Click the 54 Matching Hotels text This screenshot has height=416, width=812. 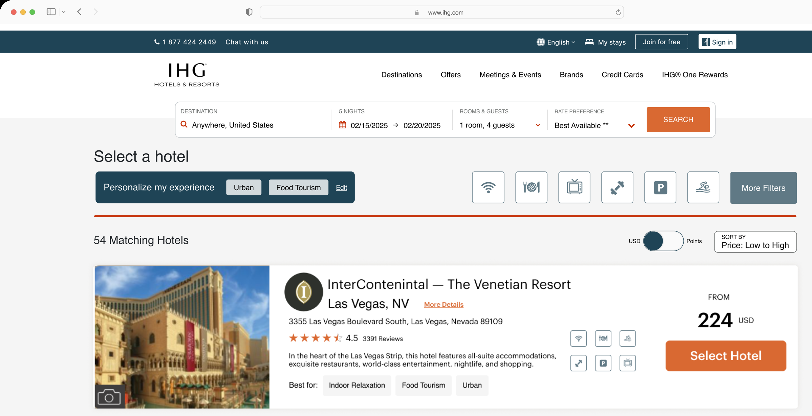[x=141, y=240]
